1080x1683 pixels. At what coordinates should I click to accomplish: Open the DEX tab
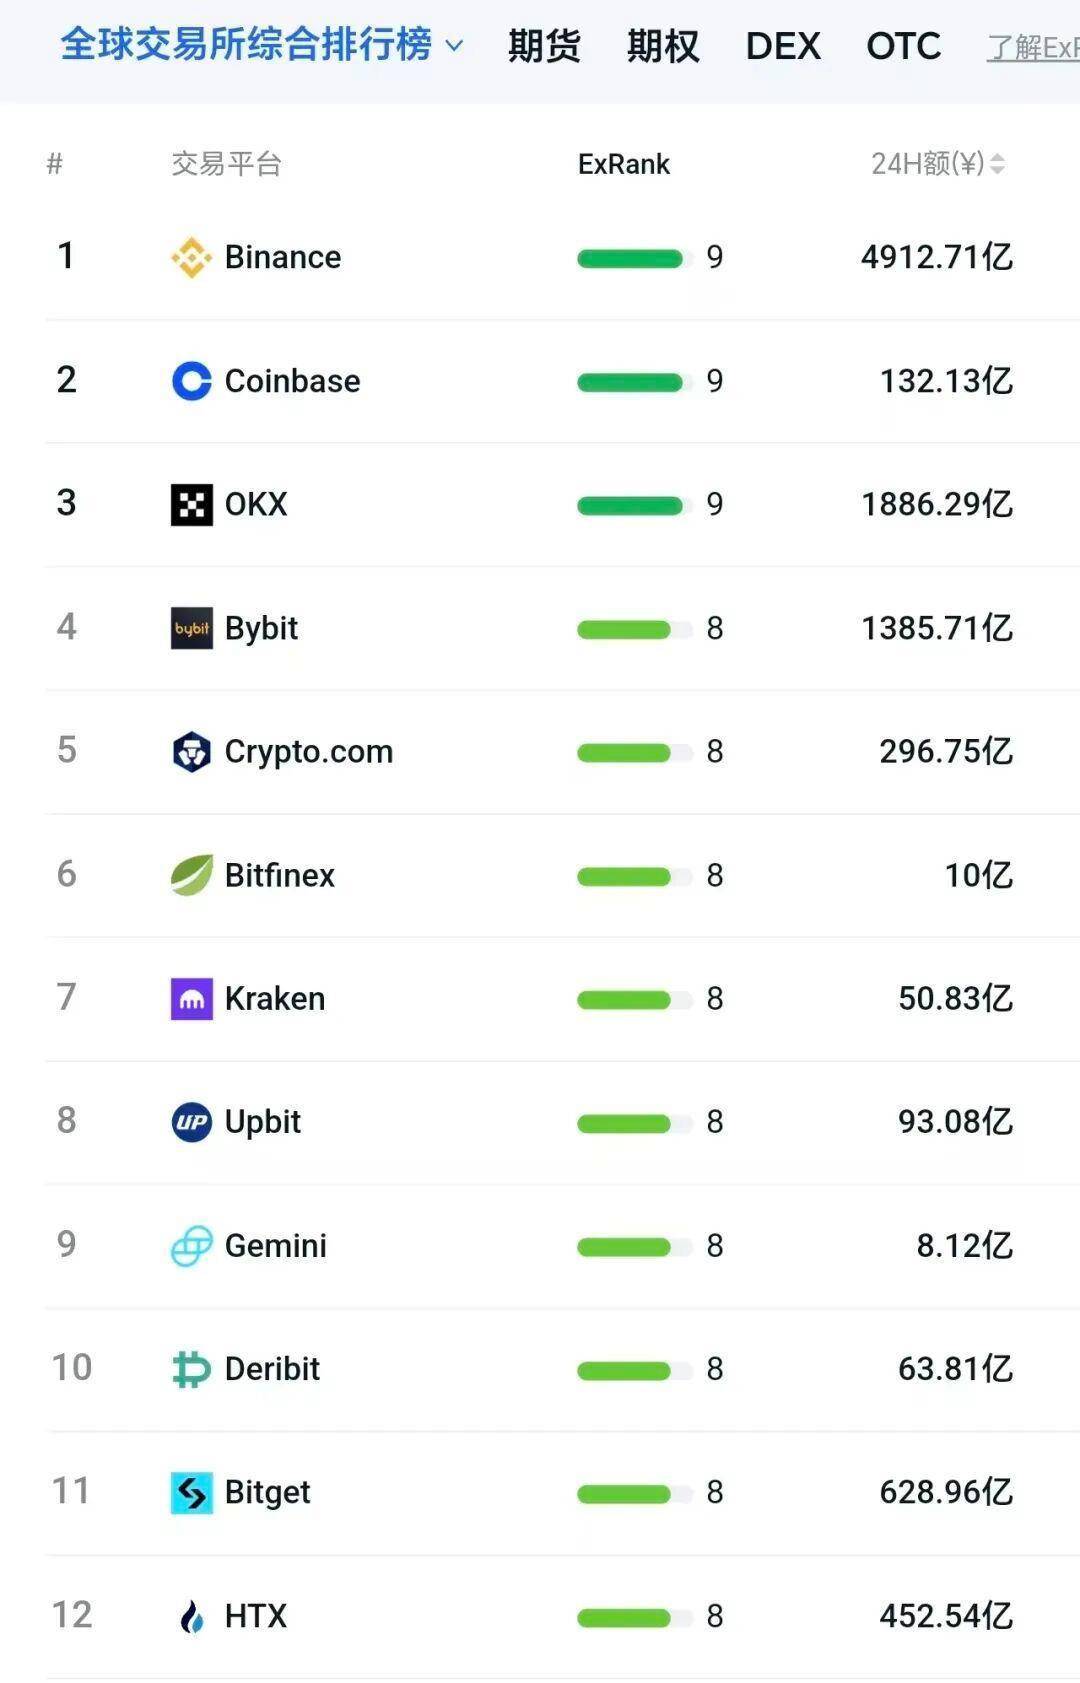pyautogui.click(x=783, y=46)
